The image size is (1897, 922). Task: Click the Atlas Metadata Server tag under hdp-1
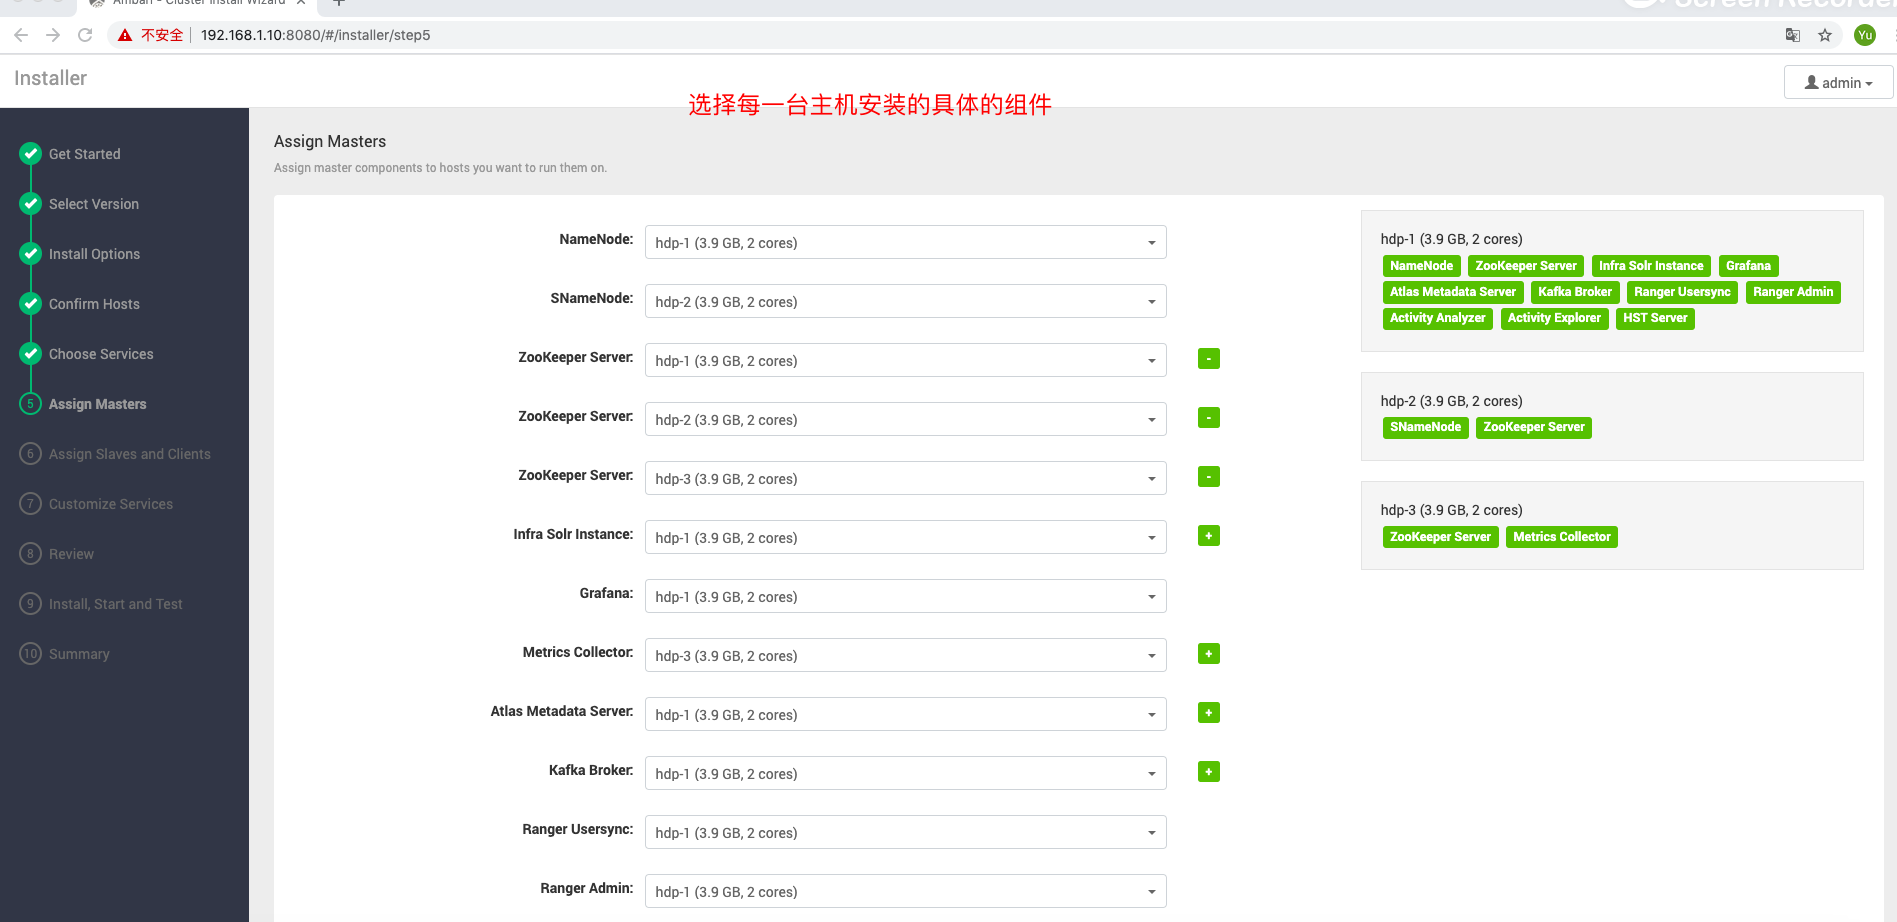[x=1452, y=292]
